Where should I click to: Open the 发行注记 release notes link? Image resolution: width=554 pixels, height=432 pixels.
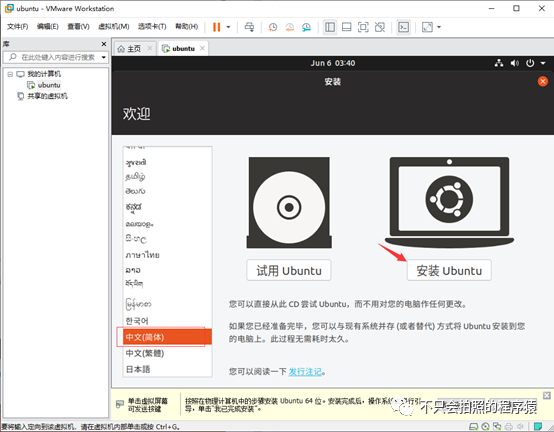pos(305,372)
